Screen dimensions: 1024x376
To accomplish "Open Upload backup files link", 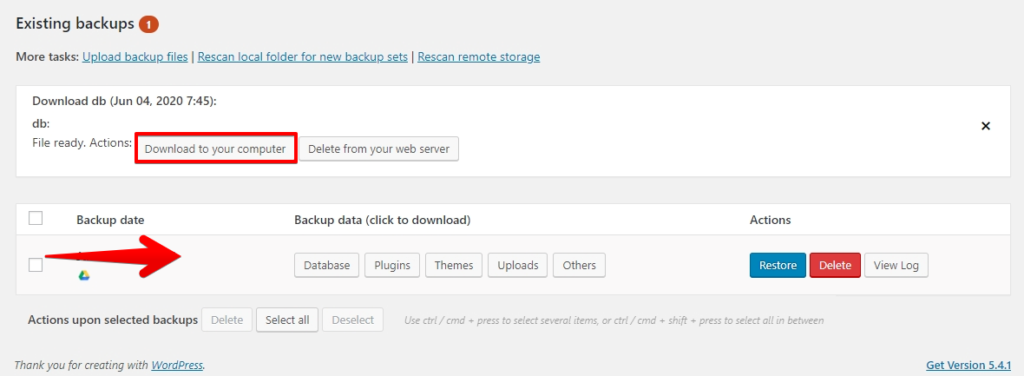I will [x=135, y=57].
